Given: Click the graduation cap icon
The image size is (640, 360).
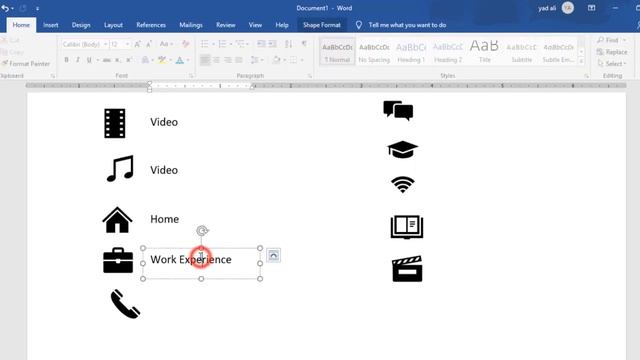Looking at the screenshot, I should pyautogui.click(x=402, y=149).
